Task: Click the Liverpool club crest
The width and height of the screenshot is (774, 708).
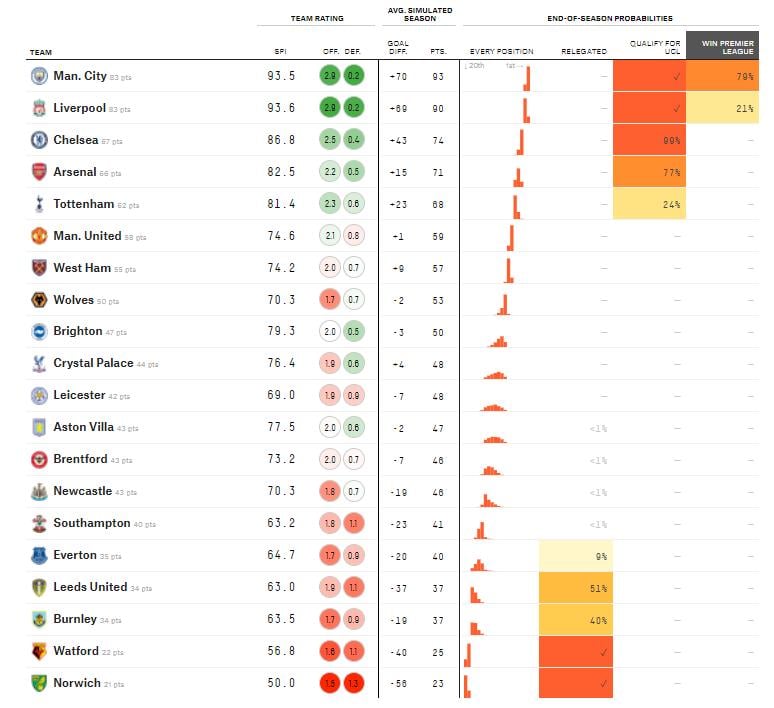Action: [x=39, y=108]
